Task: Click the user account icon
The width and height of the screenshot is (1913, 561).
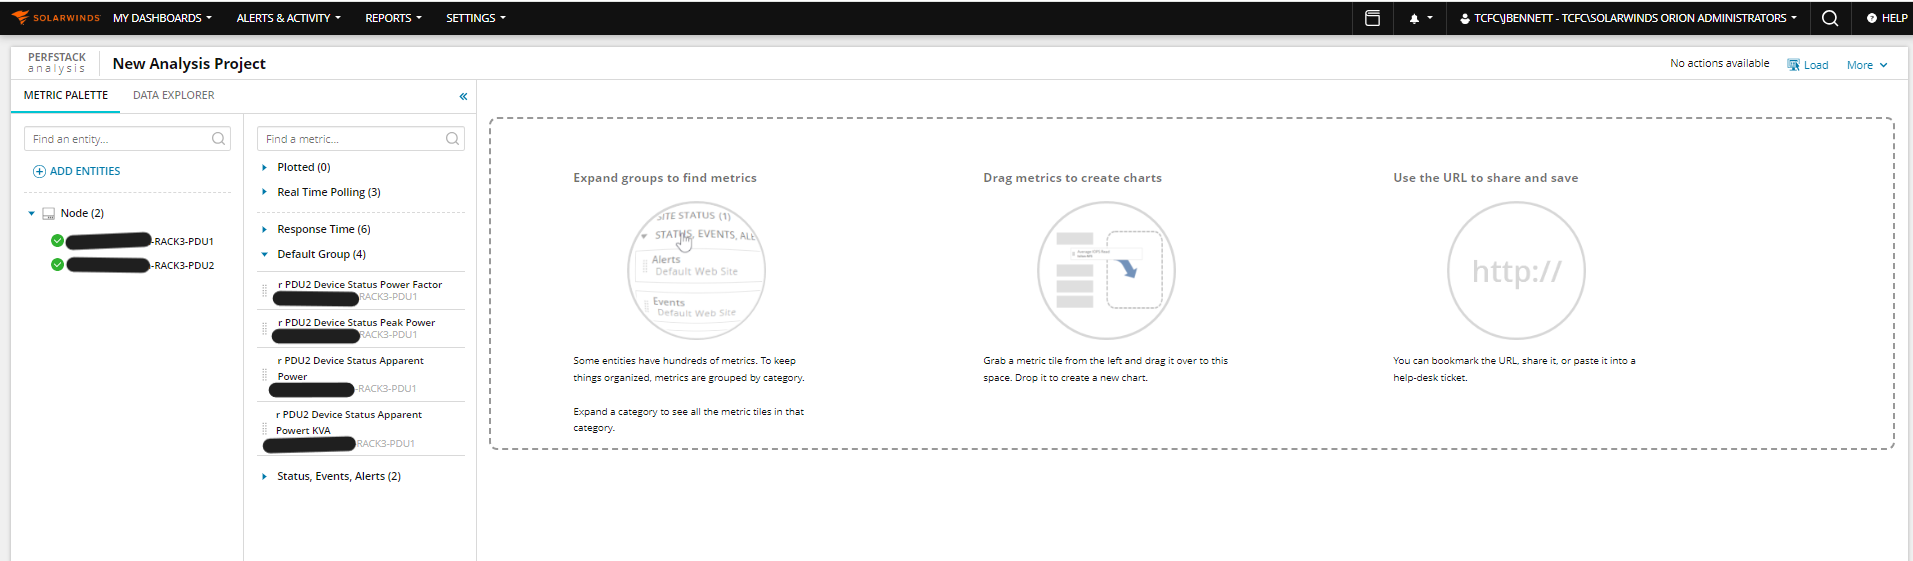Action: [x=1465, y=18]
